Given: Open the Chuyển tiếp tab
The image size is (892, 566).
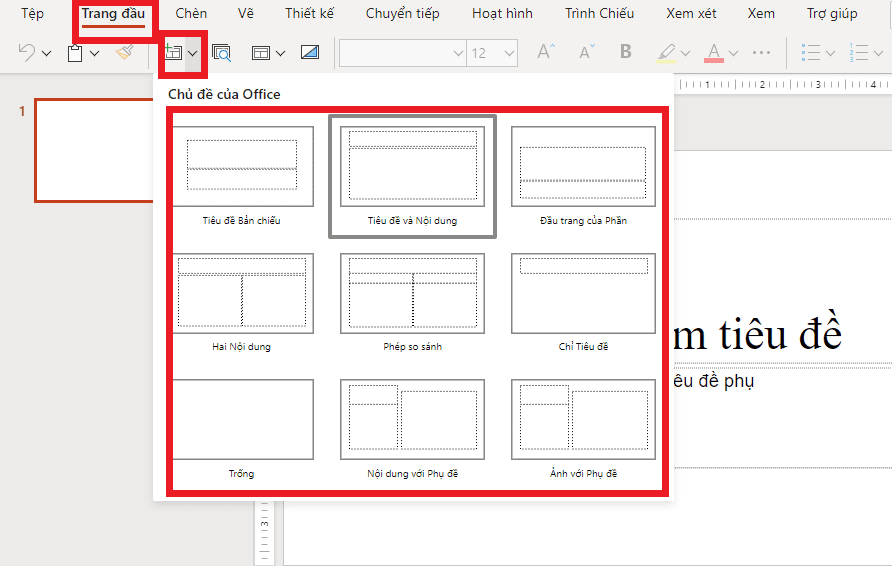Looking at the screenshot, I should click(x=403, y=13).
